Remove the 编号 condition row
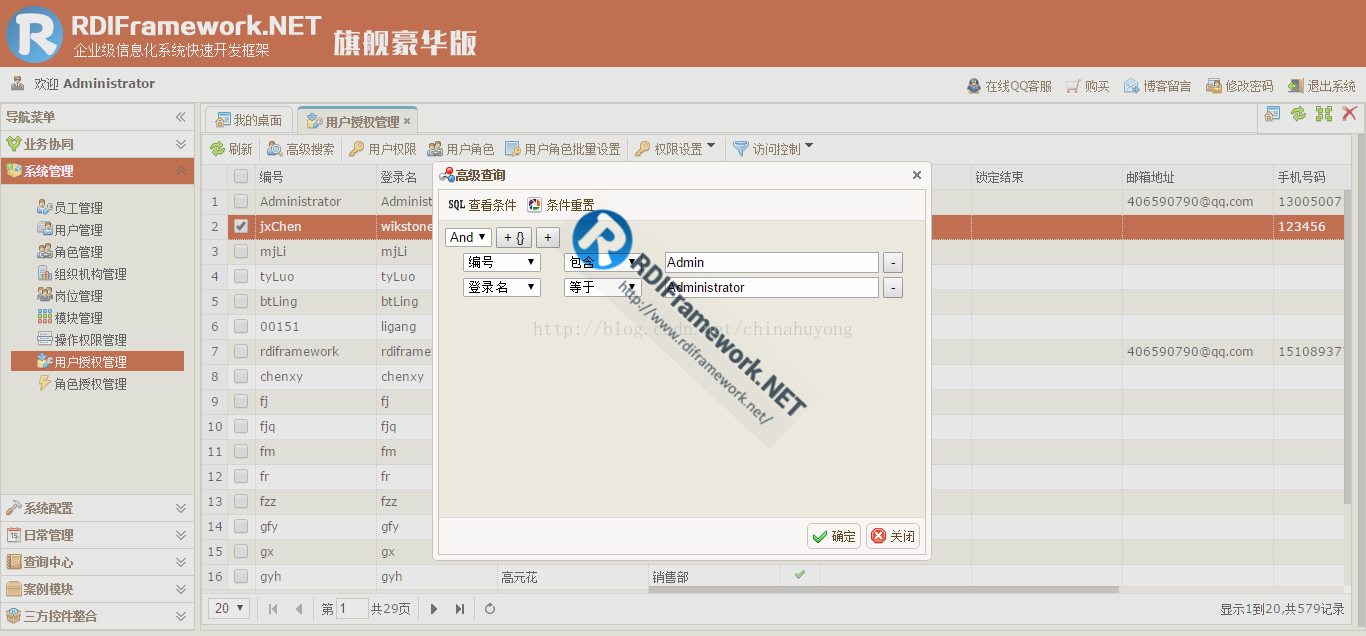 pos(893,262)
